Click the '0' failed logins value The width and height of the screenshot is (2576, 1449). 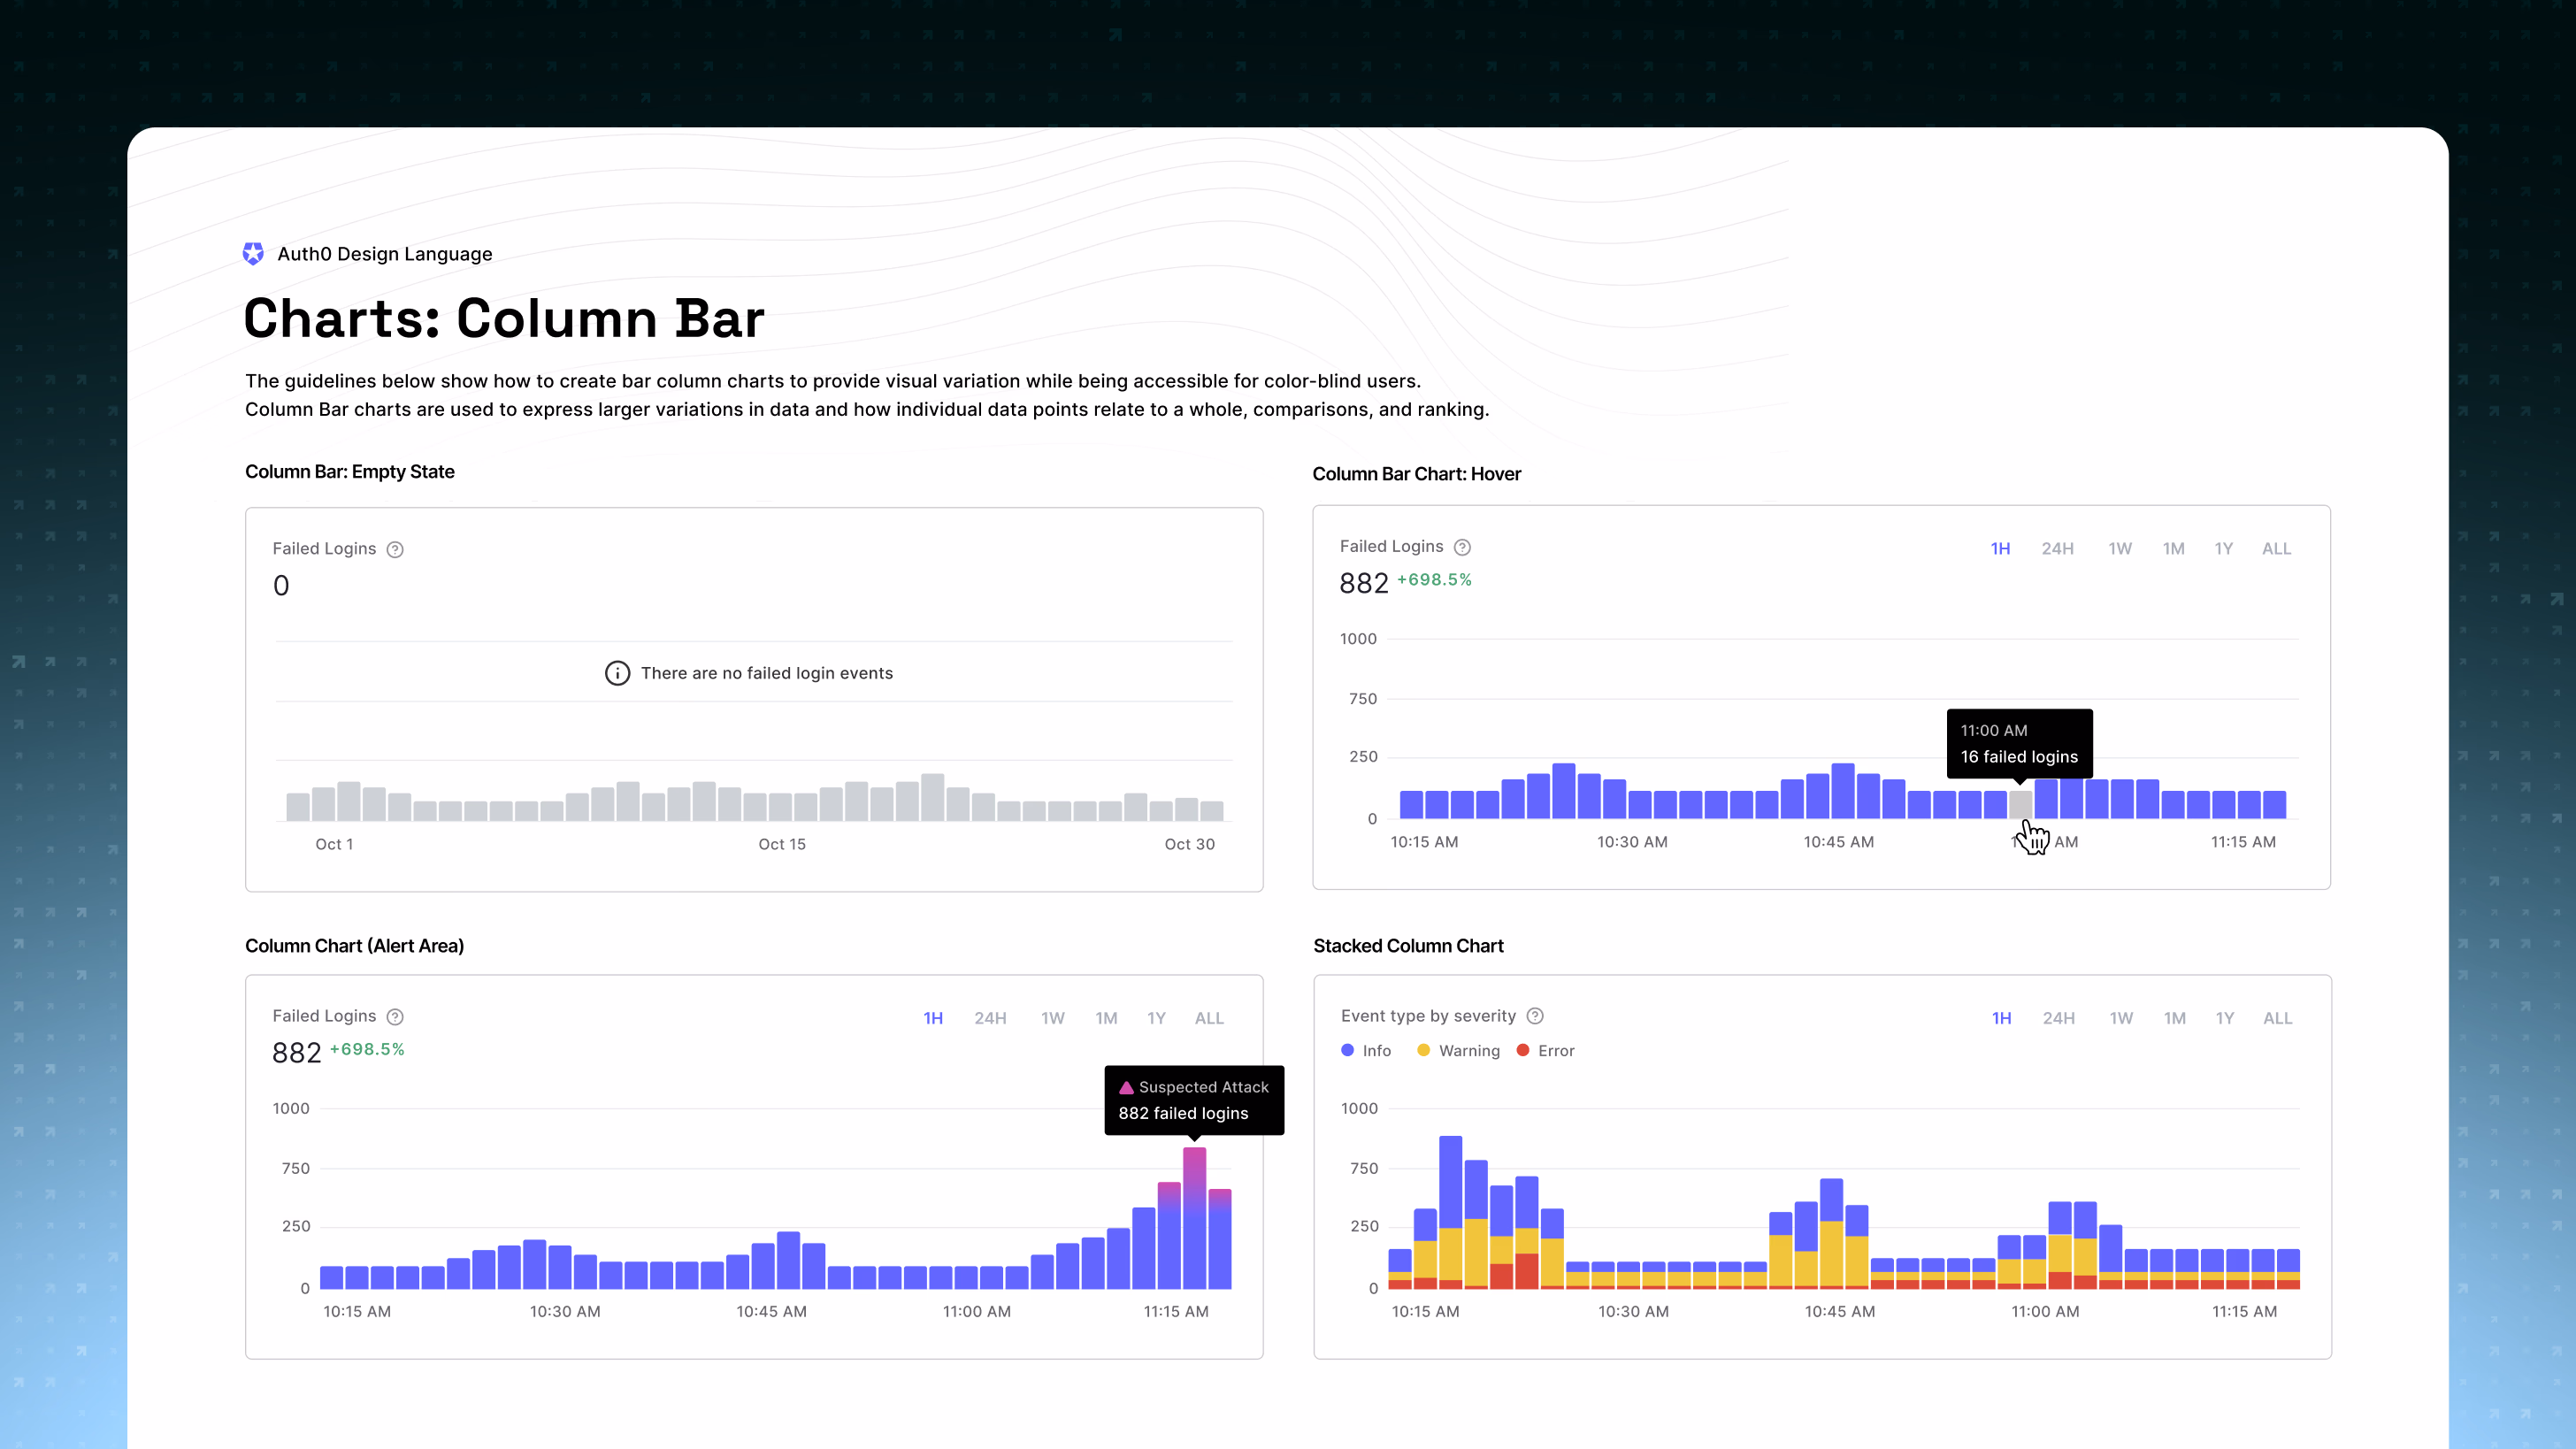click(281, 586)
